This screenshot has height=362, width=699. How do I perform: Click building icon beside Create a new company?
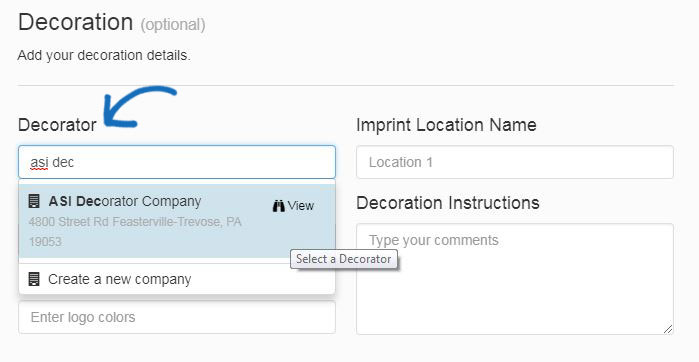click(x=34, y=279)
